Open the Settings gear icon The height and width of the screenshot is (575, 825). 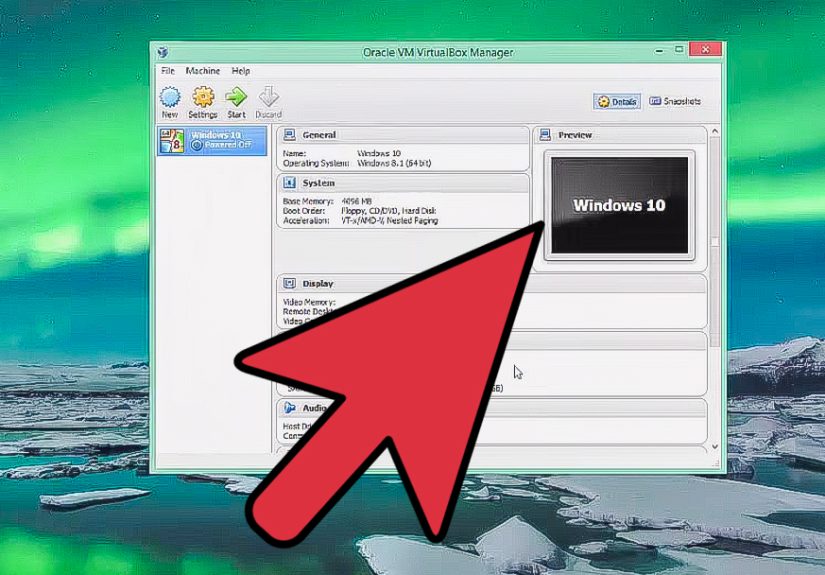[203, 97]
